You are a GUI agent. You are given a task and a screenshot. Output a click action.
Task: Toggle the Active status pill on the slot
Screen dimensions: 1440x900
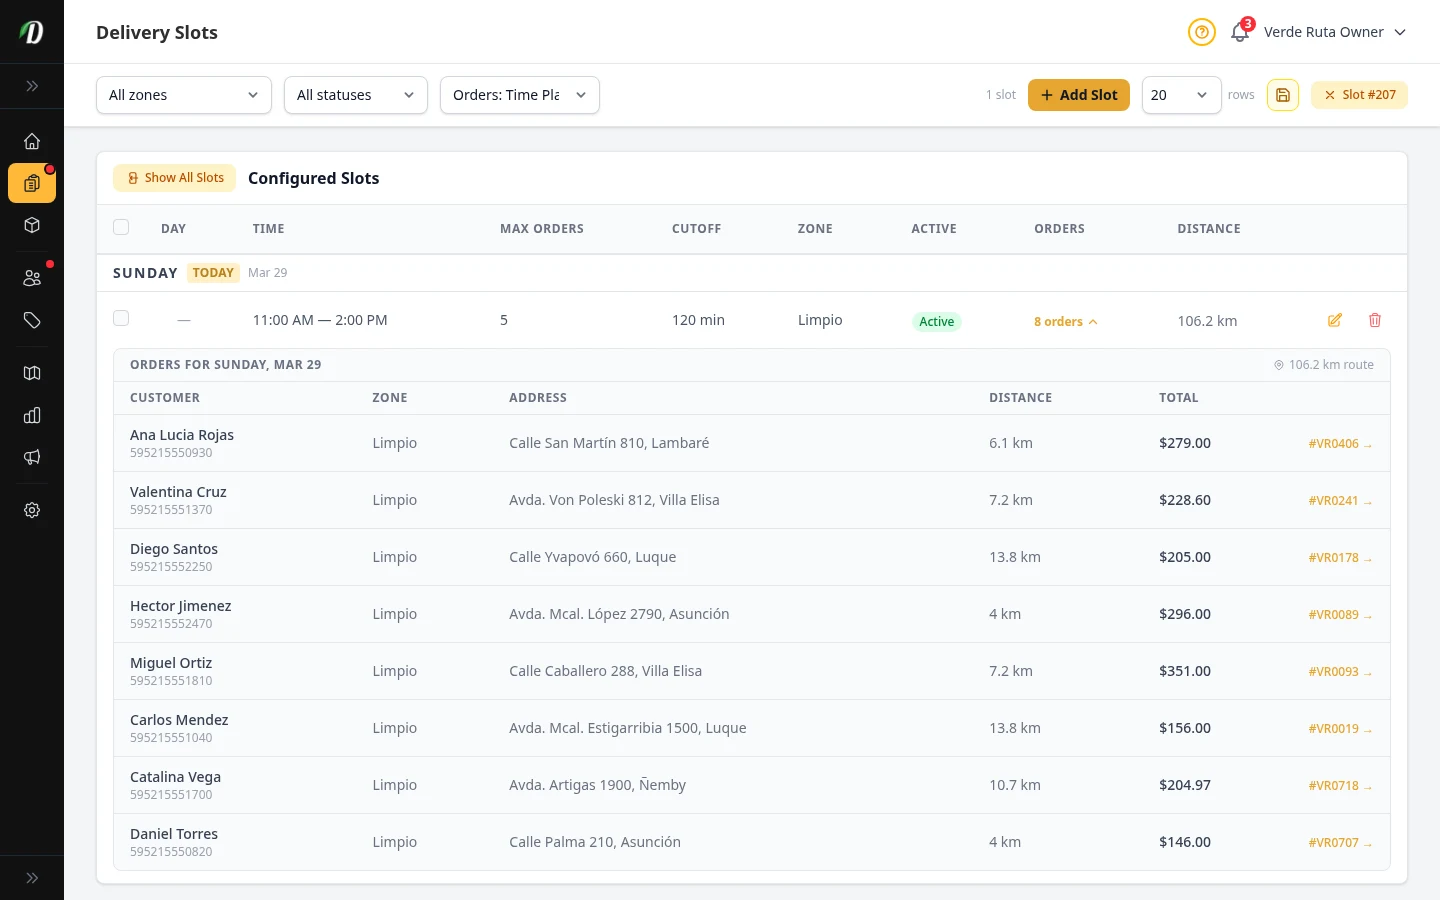click(x=936, y=321)
